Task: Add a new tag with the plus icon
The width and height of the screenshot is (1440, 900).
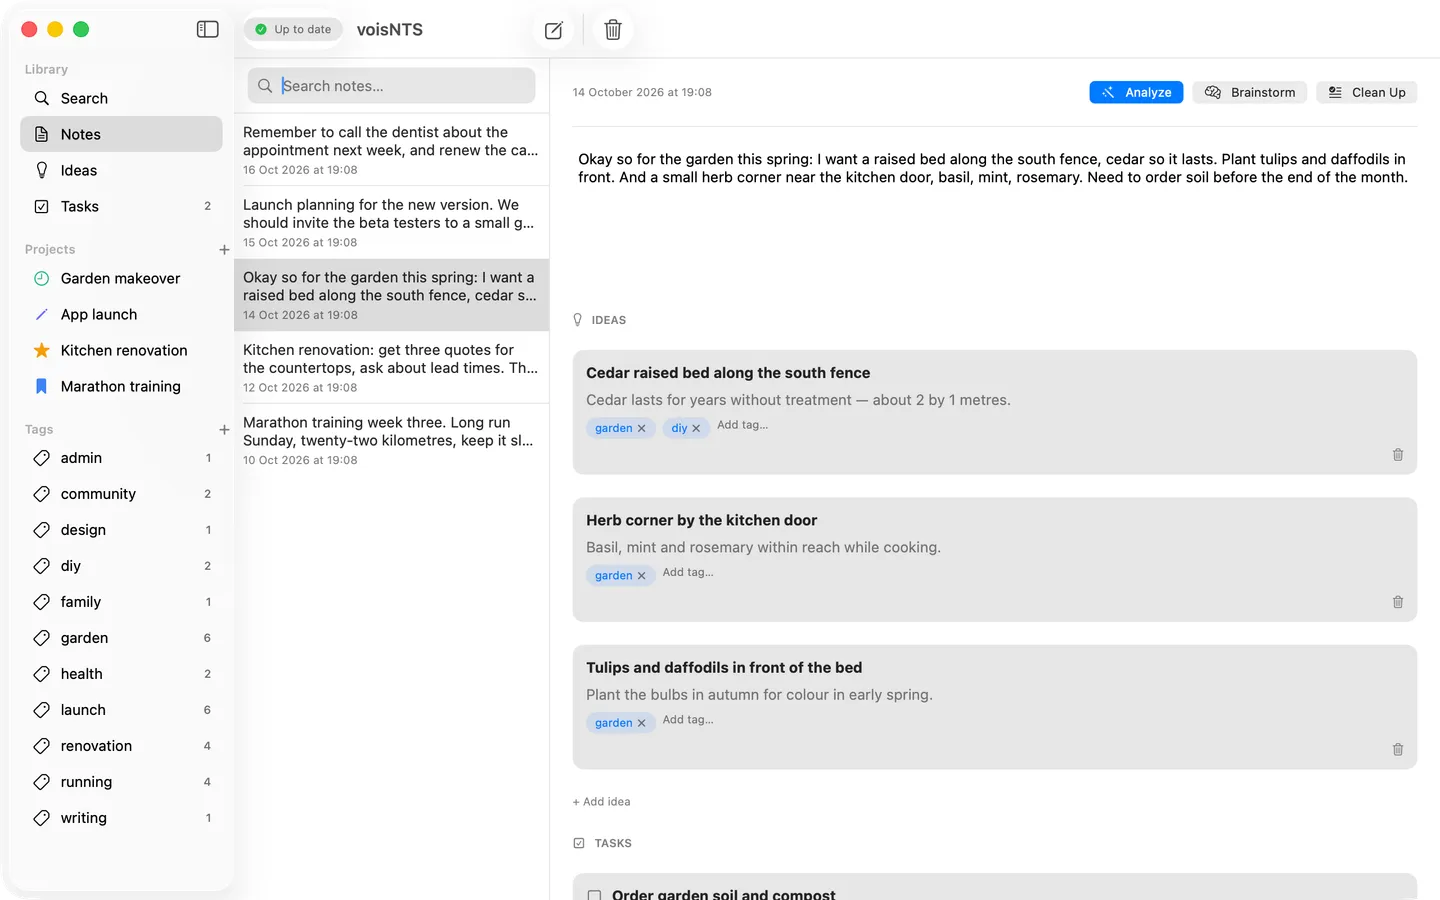Action: point(224,430)
